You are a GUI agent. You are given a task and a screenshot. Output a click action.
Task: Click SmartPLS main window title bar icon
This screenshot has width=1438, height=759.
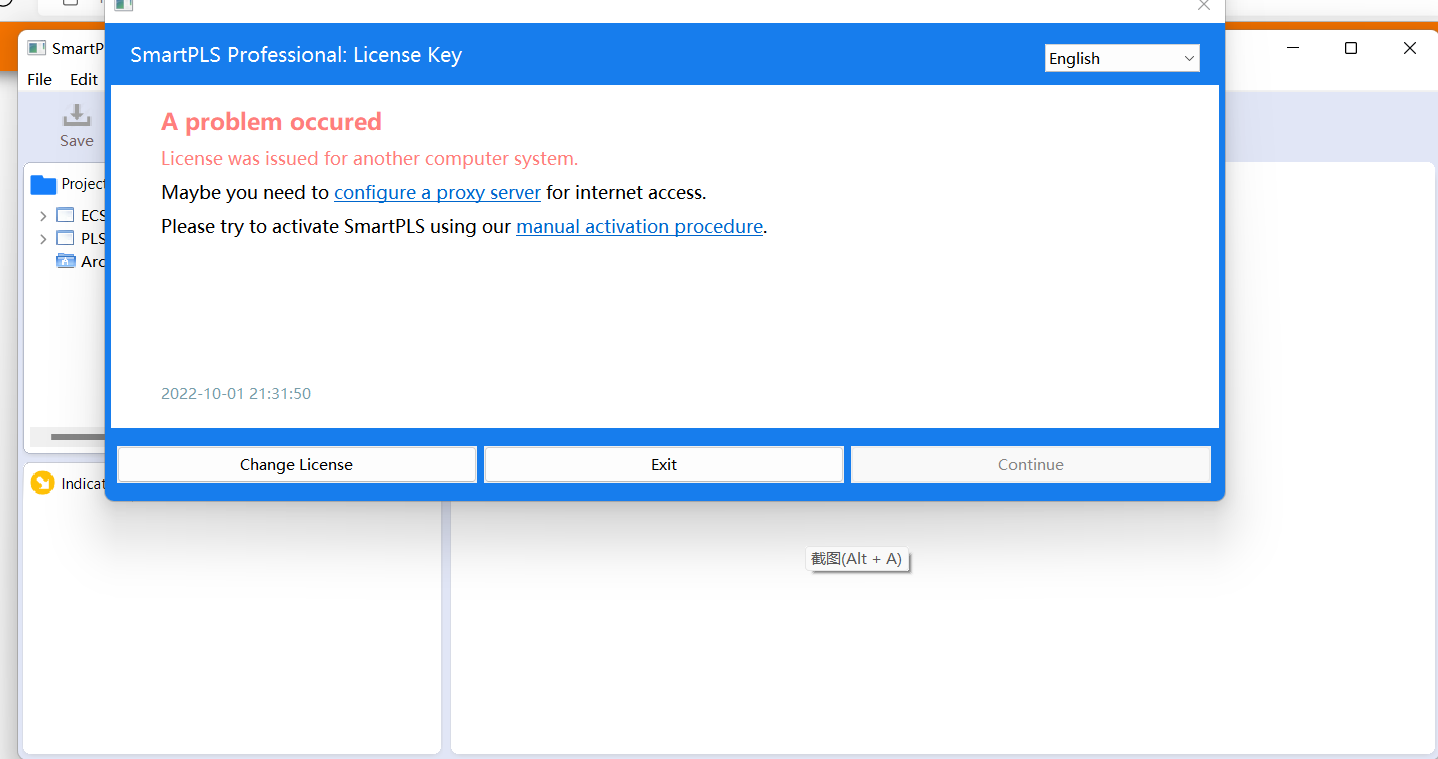coord(36,48)
